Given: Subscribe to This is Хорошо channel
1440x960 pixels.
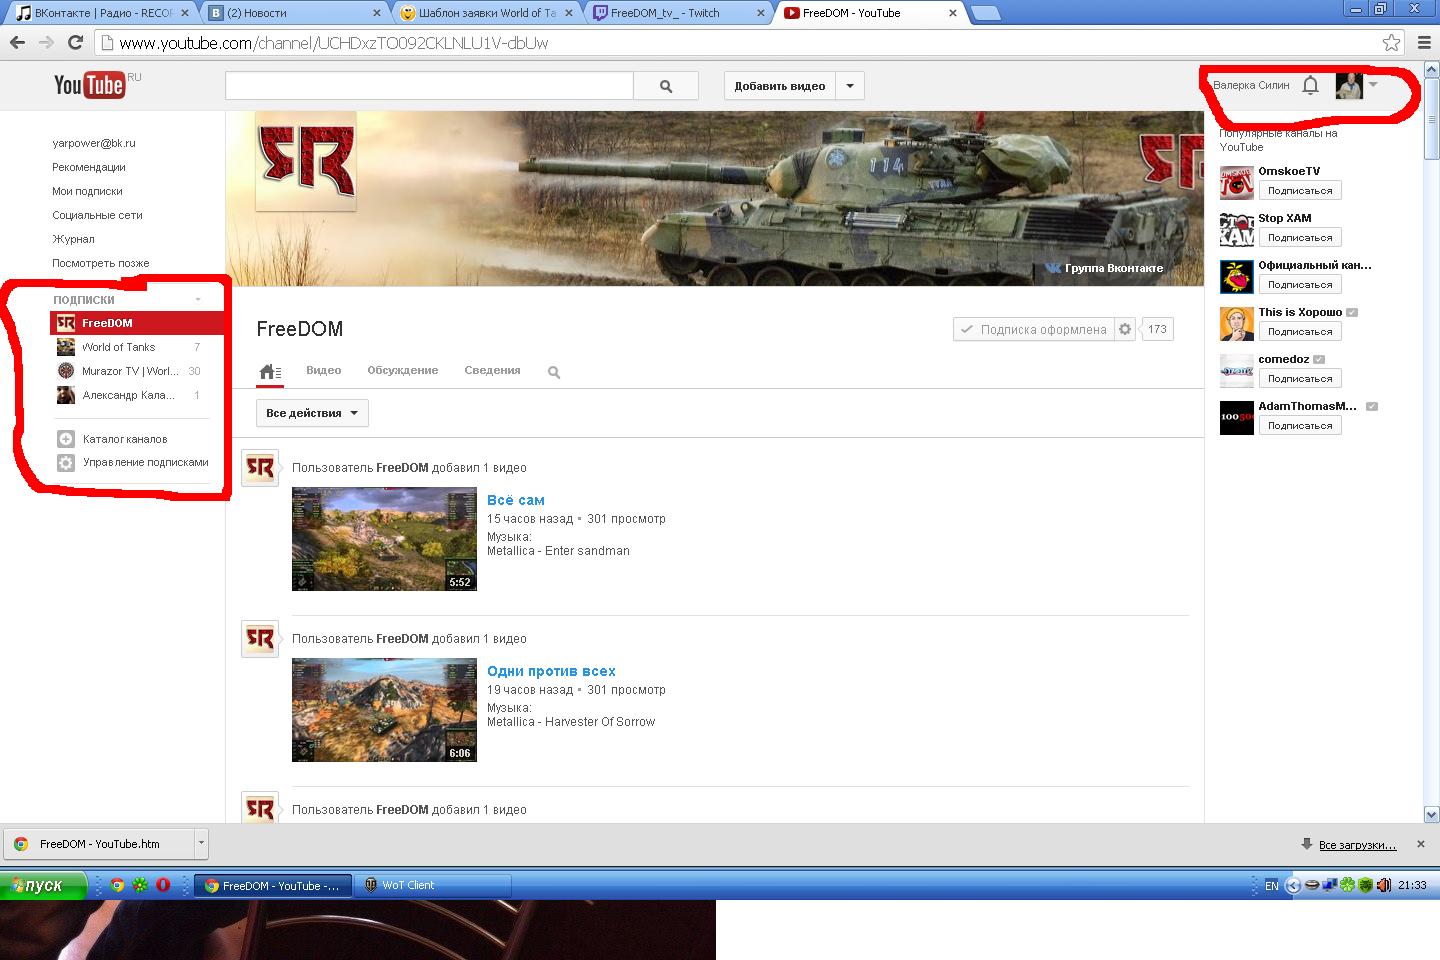Looking at the screenshot, I should pos(1300,331).
